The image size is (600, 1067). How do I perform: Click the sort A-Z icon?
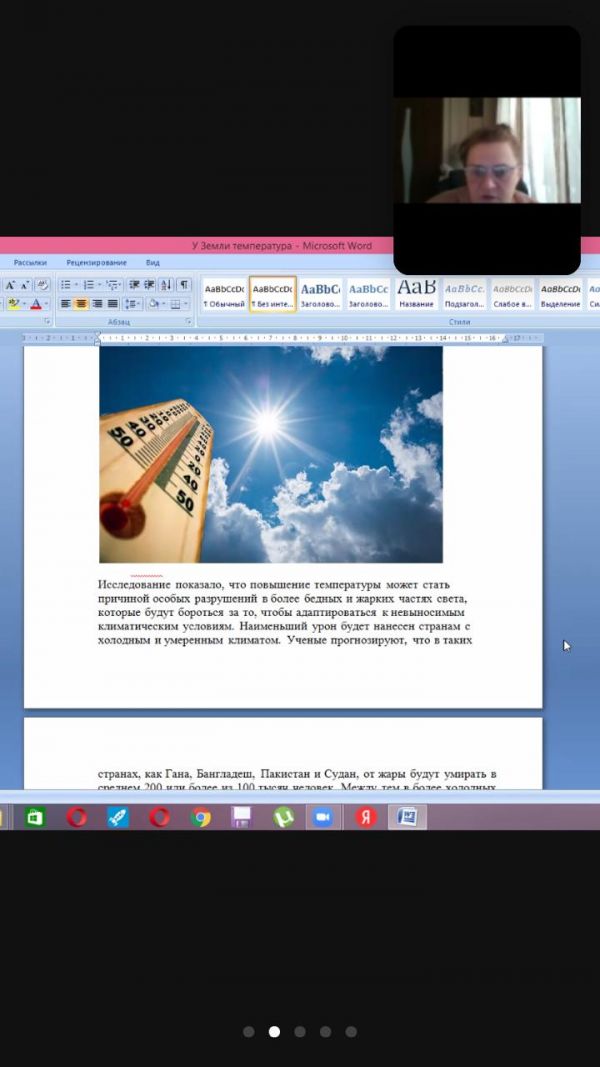pos(166,285)
